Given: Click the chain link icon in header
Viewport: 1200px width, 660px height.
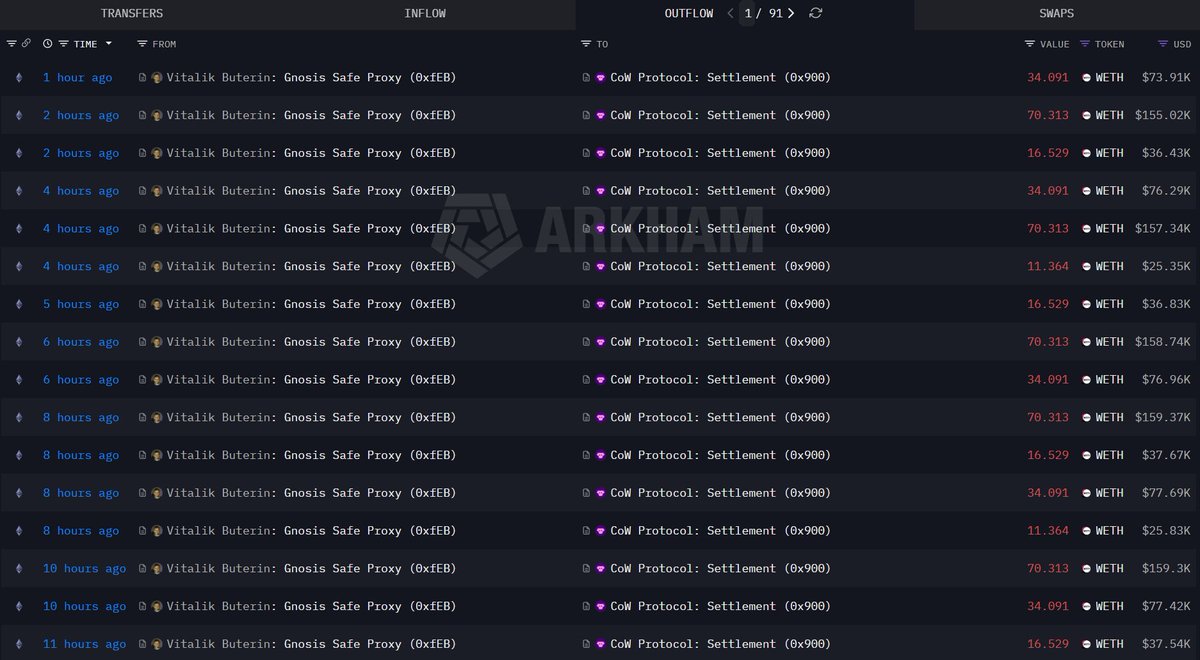Looking at the screenshot, I should coord(26,44).
